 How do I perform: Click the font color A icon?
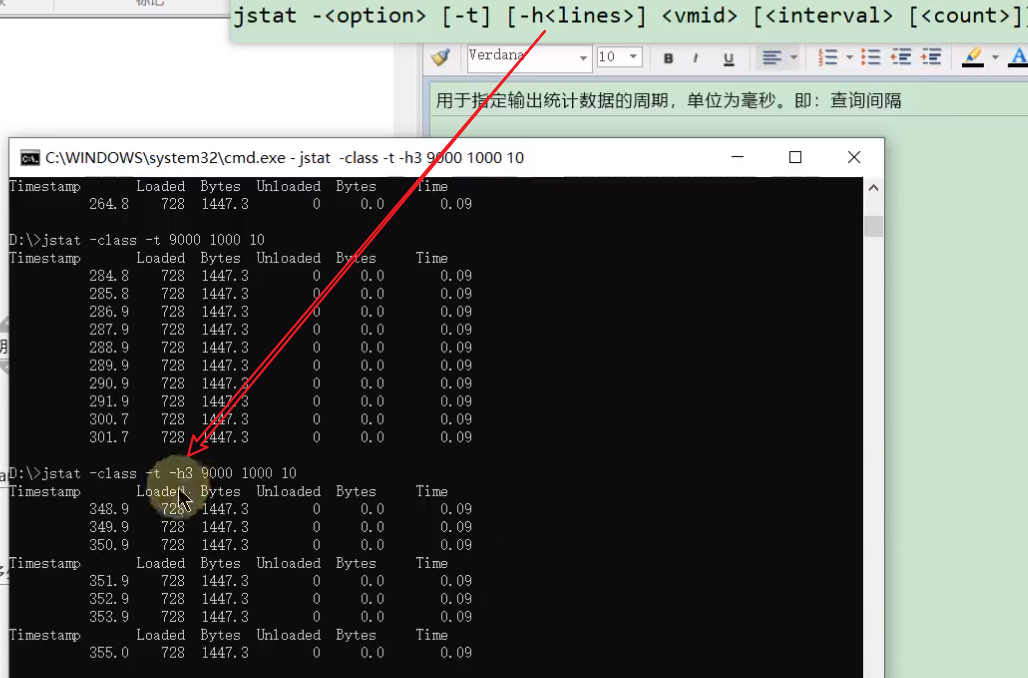(x=1018, y=57)
